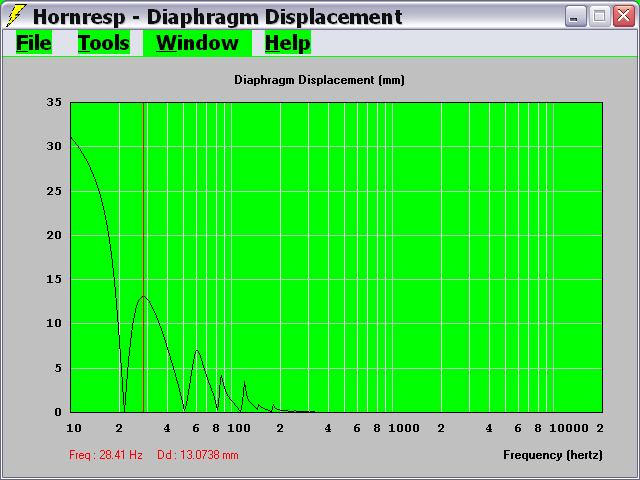Viewport: 640px width, 480px height.
Task: Click the Hornresp lightning bolt icon
Action: point(16,16)
